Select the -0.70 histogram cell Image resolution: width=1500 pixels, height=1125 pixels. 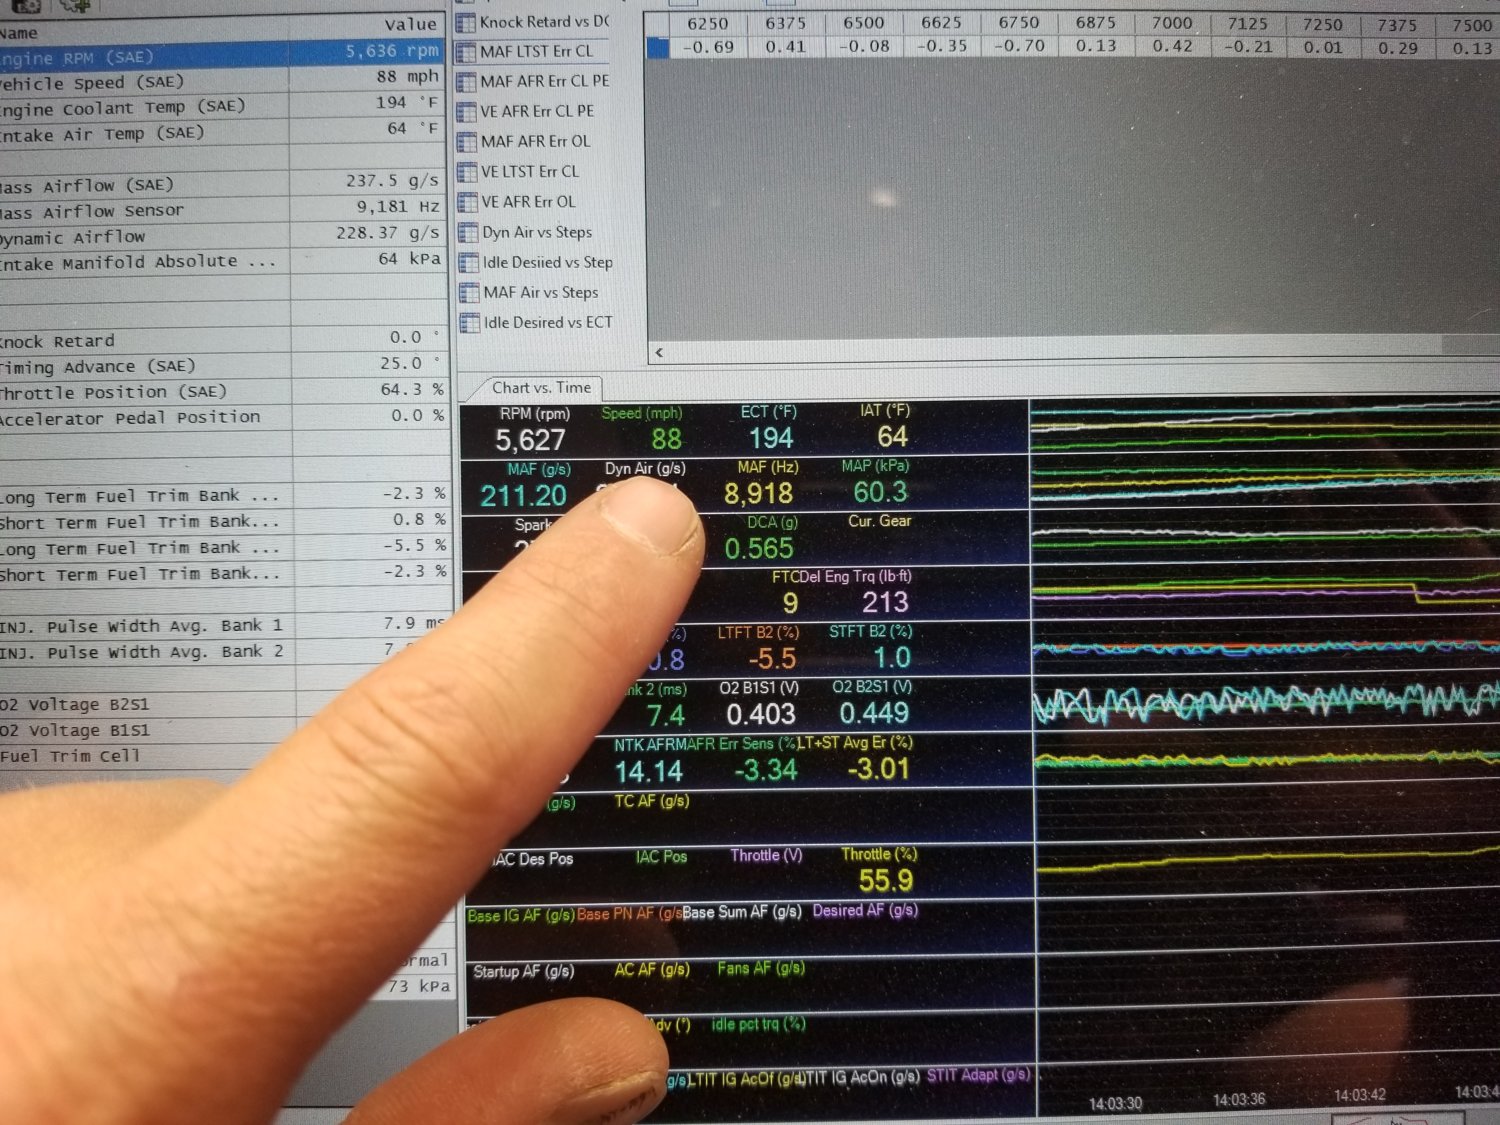[1019, 46]
